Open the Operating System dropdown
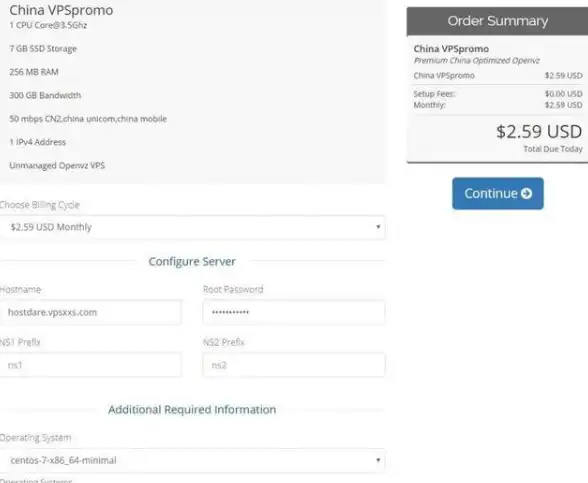Viewport: 588px width, 483px height. [192, 460]
